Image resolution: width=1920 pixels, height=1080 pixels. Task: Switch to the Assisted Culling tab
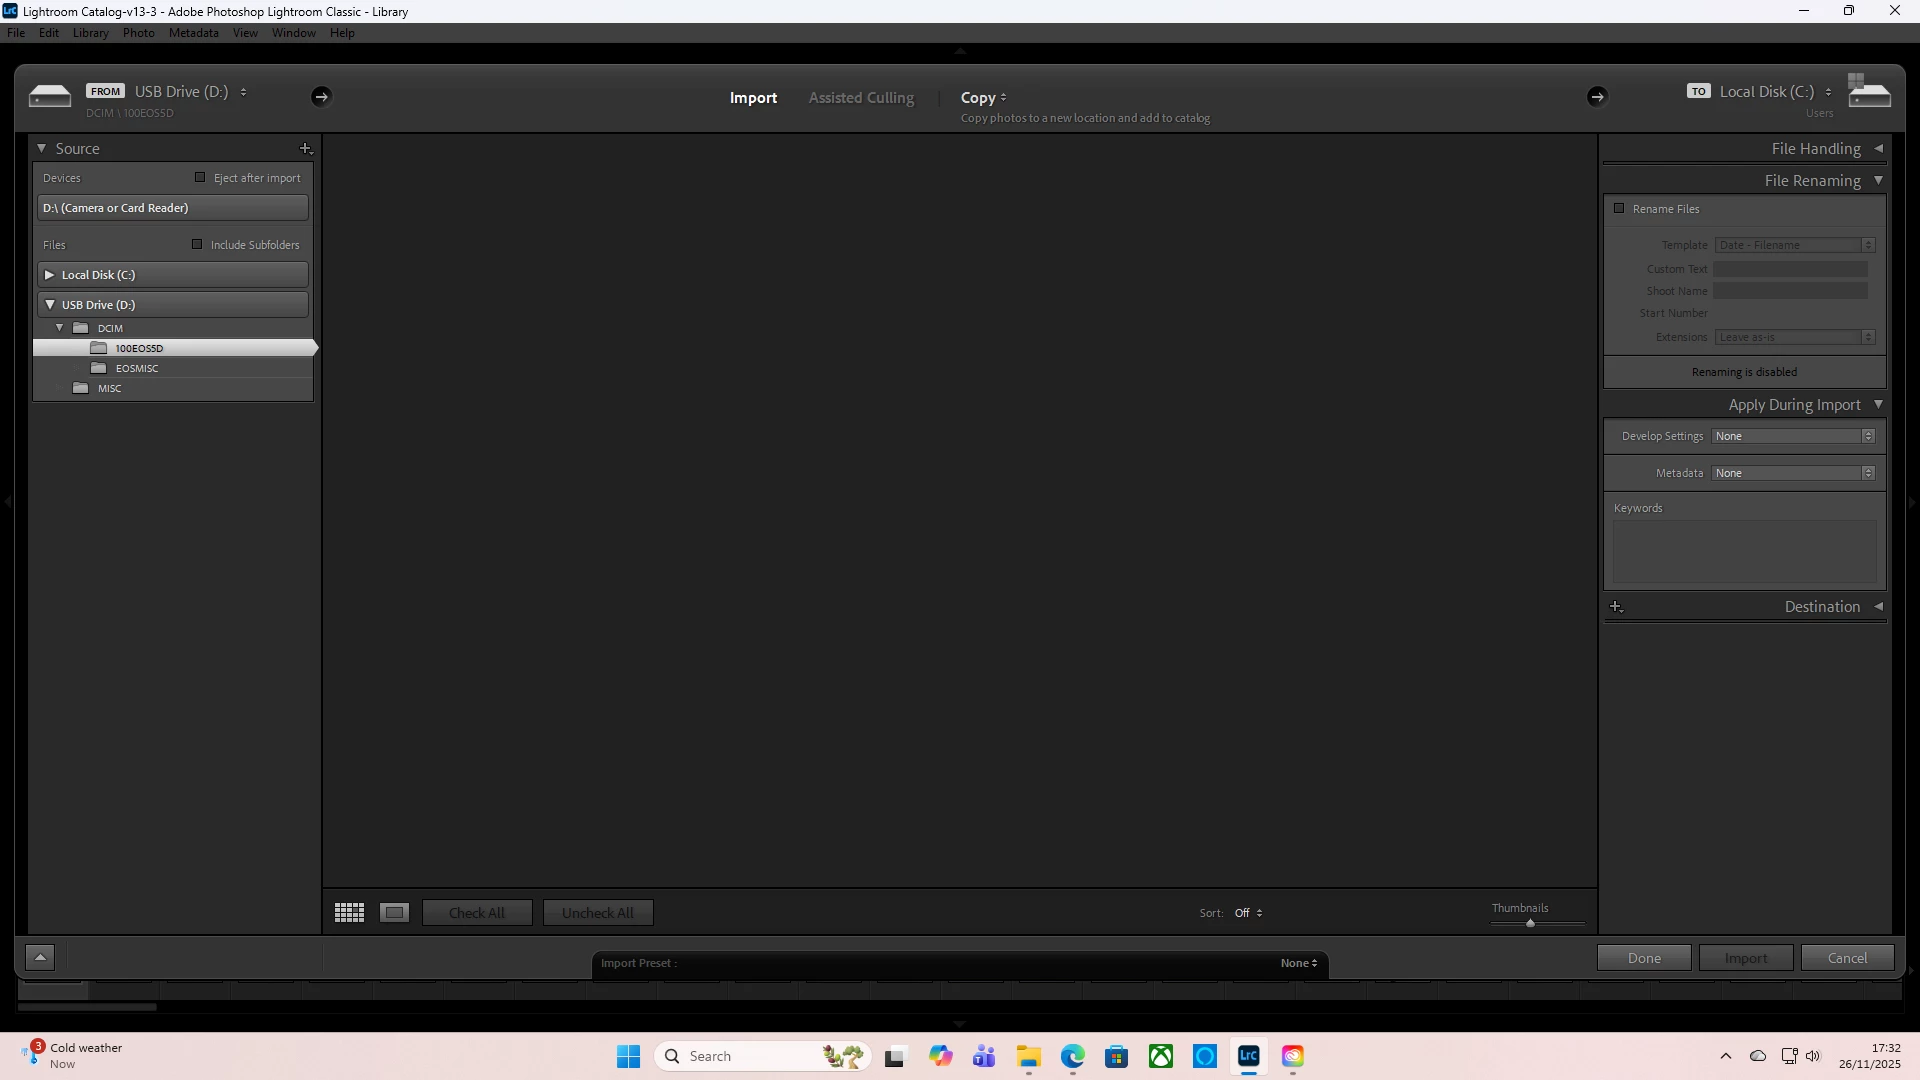861,97
